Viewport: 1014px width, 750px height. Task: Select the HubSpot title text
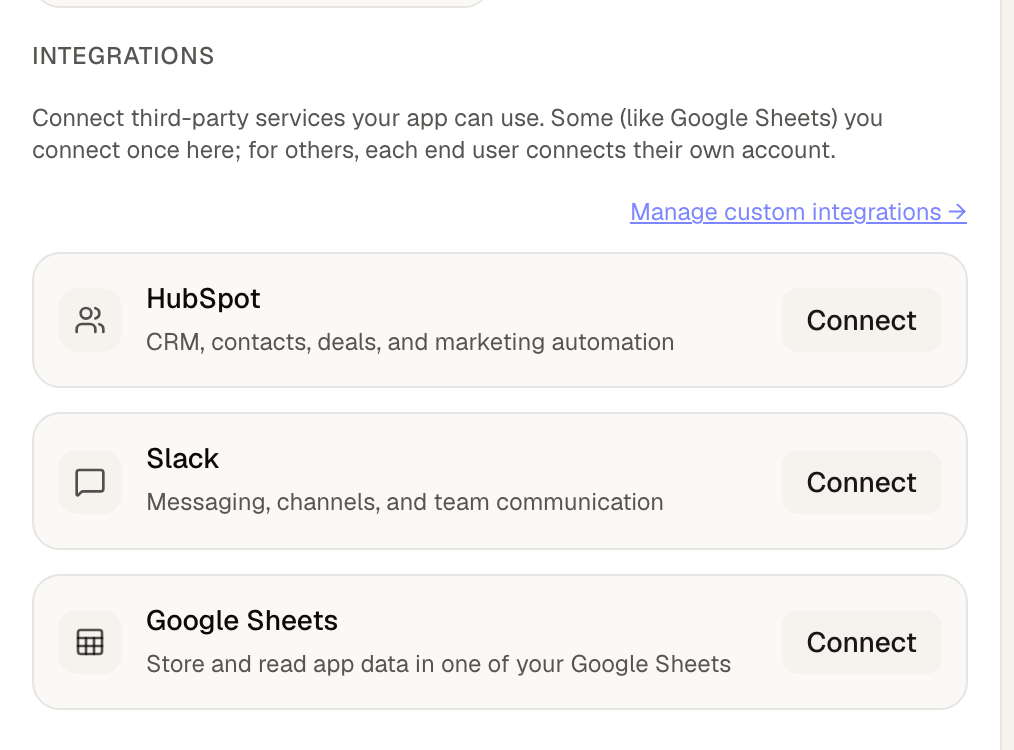pyautogui.click(x=203, y=299)
